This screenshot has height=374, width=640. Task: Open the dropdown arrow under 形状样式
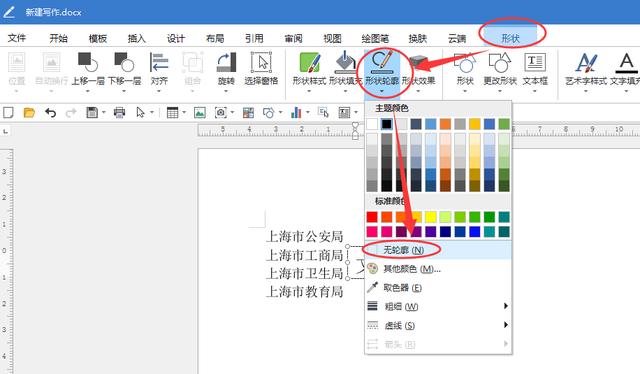click(309, 91)
